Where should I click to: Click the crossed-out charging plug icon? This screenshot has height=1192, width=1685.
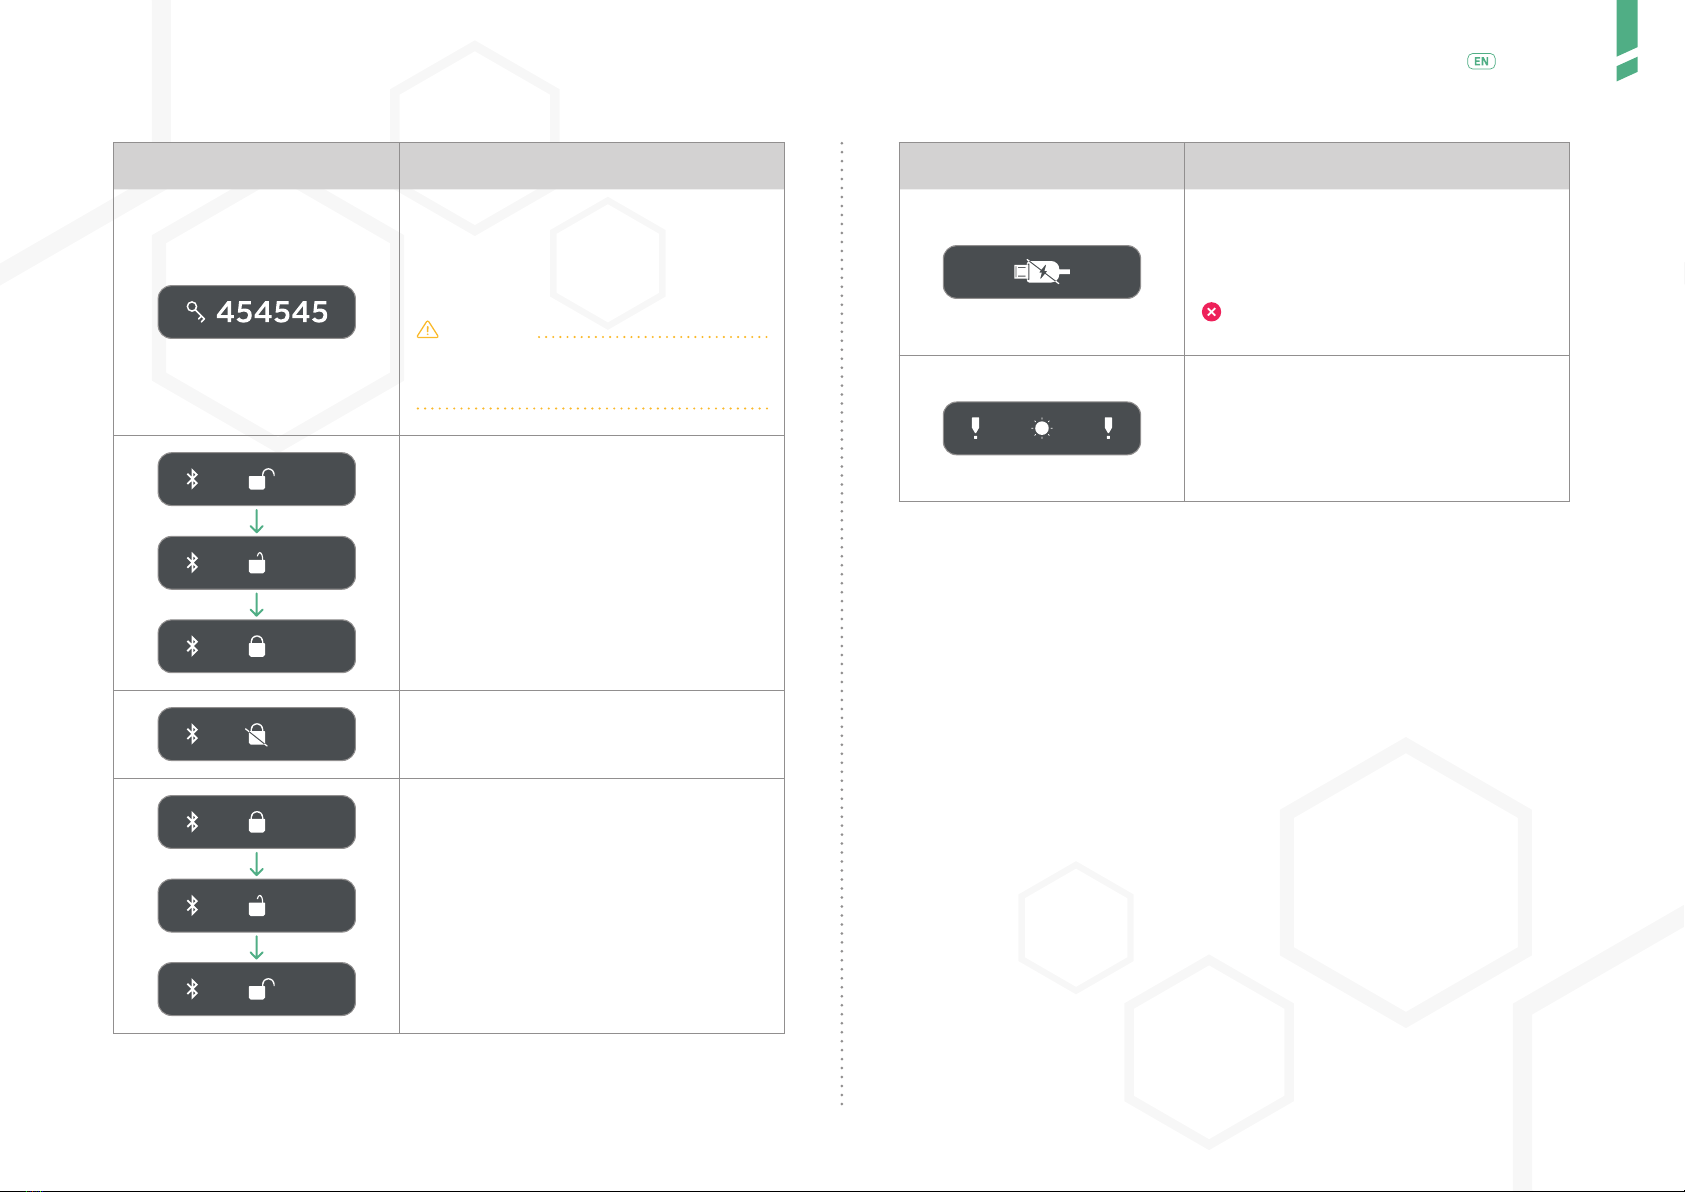(1042, 272)
